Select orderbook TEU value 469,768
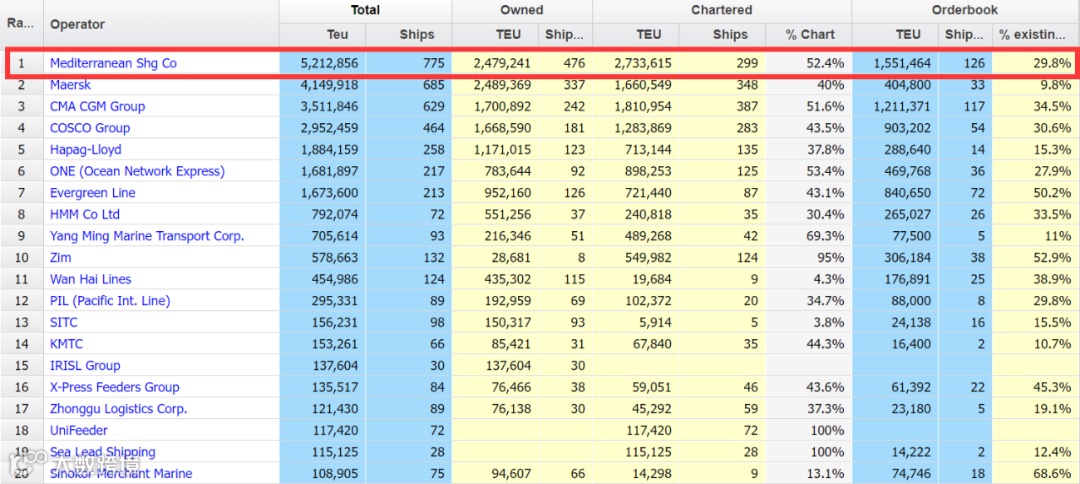Image resolution: width=1080 pixels, height=484 pixels. click(907, 171)
